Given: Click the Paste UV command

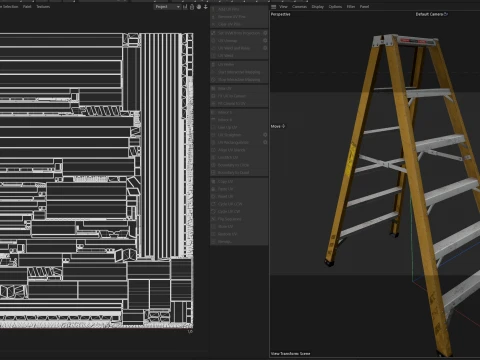Looking at the screenshot, I should pyautogui.click(x=239, y=189).
